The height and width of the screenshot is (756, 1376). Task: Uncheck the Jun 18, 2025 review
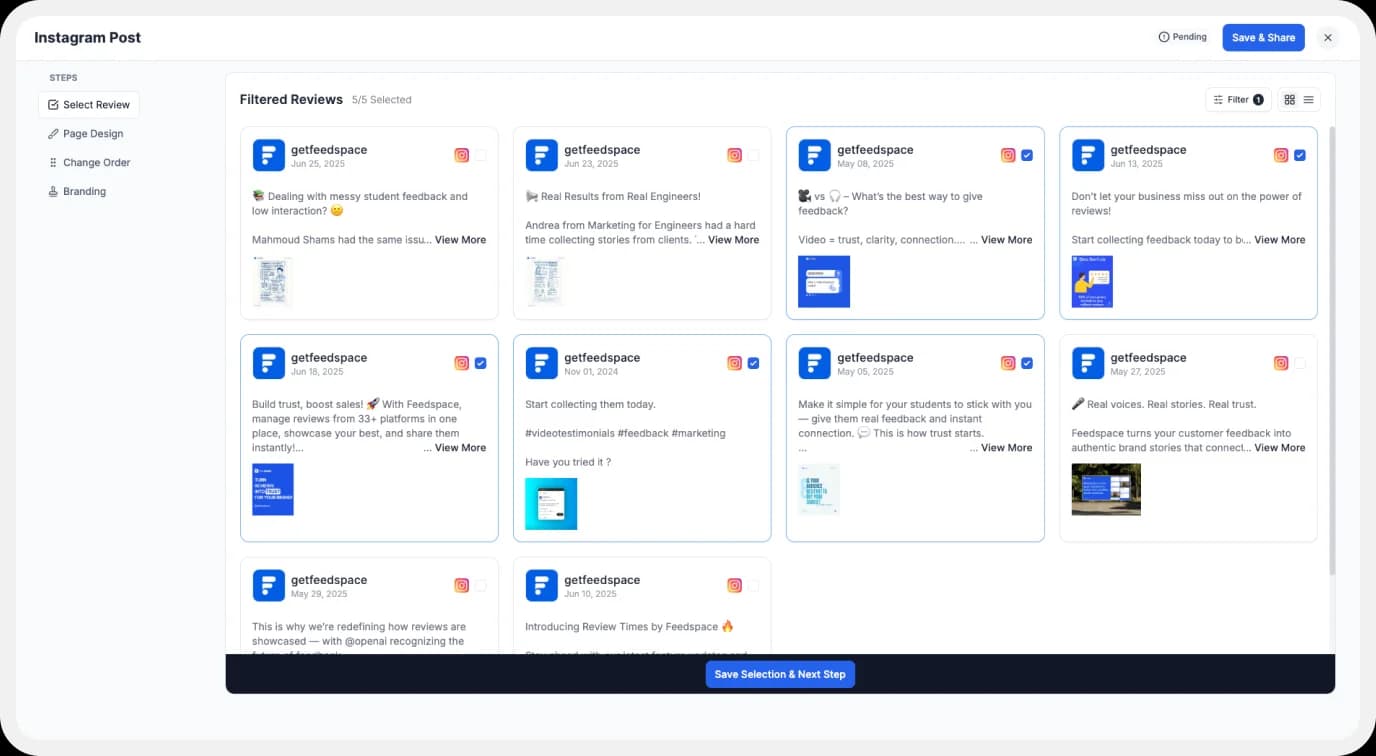point(481,363)
